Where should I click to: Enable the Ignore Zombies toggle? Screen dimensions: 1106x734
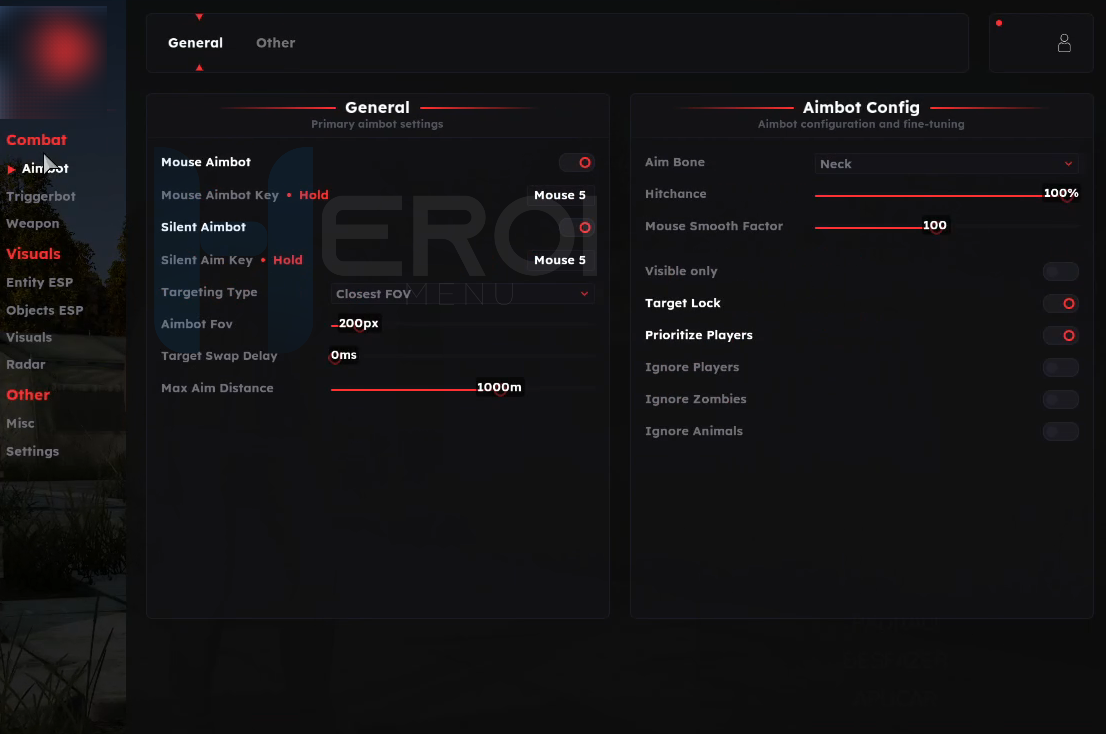coord(1060,399)
